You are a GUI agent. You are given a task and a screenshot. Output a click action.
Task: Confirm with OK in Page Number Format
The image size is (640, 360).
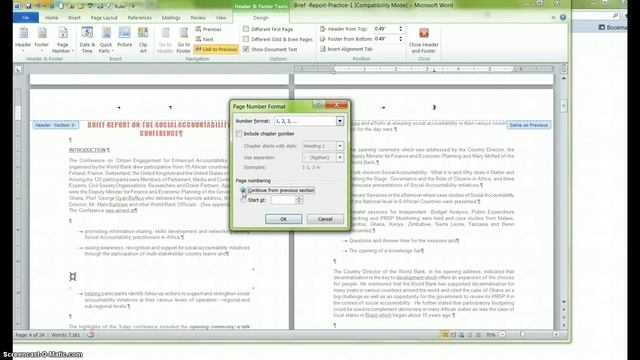pos(284,219)
